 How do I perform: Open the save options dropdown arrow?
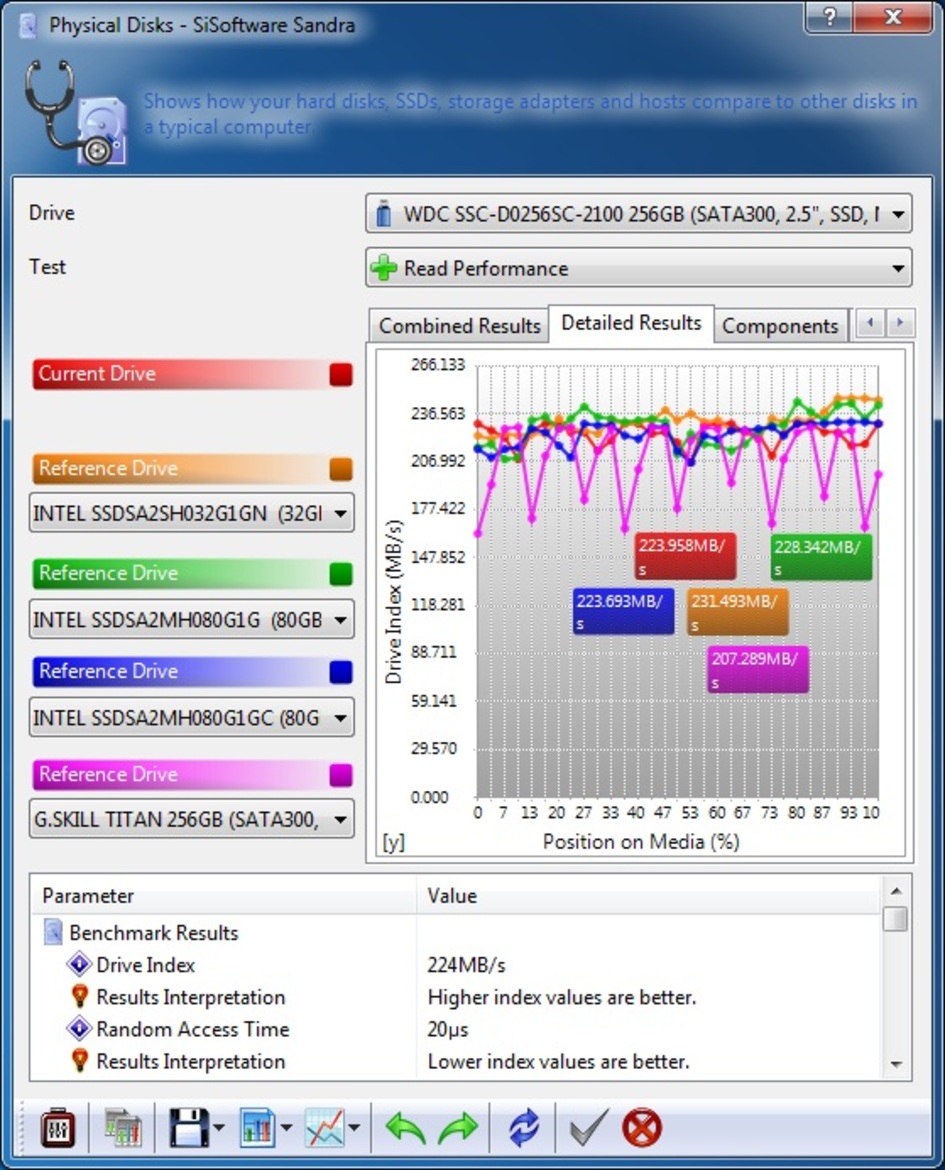point(219,1128)
